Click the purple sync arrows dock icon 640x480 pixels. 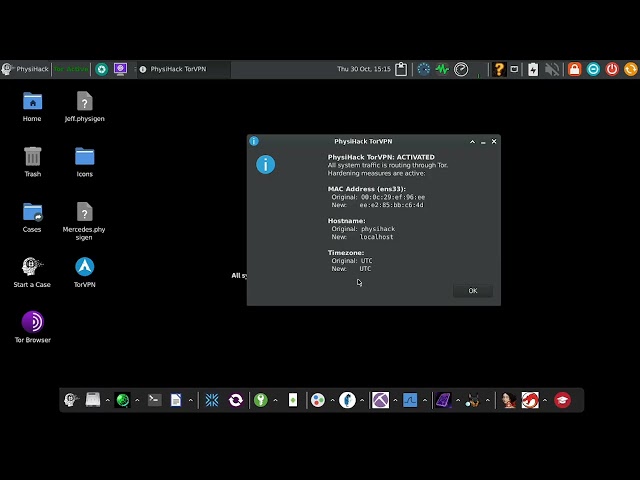point(236,400)
